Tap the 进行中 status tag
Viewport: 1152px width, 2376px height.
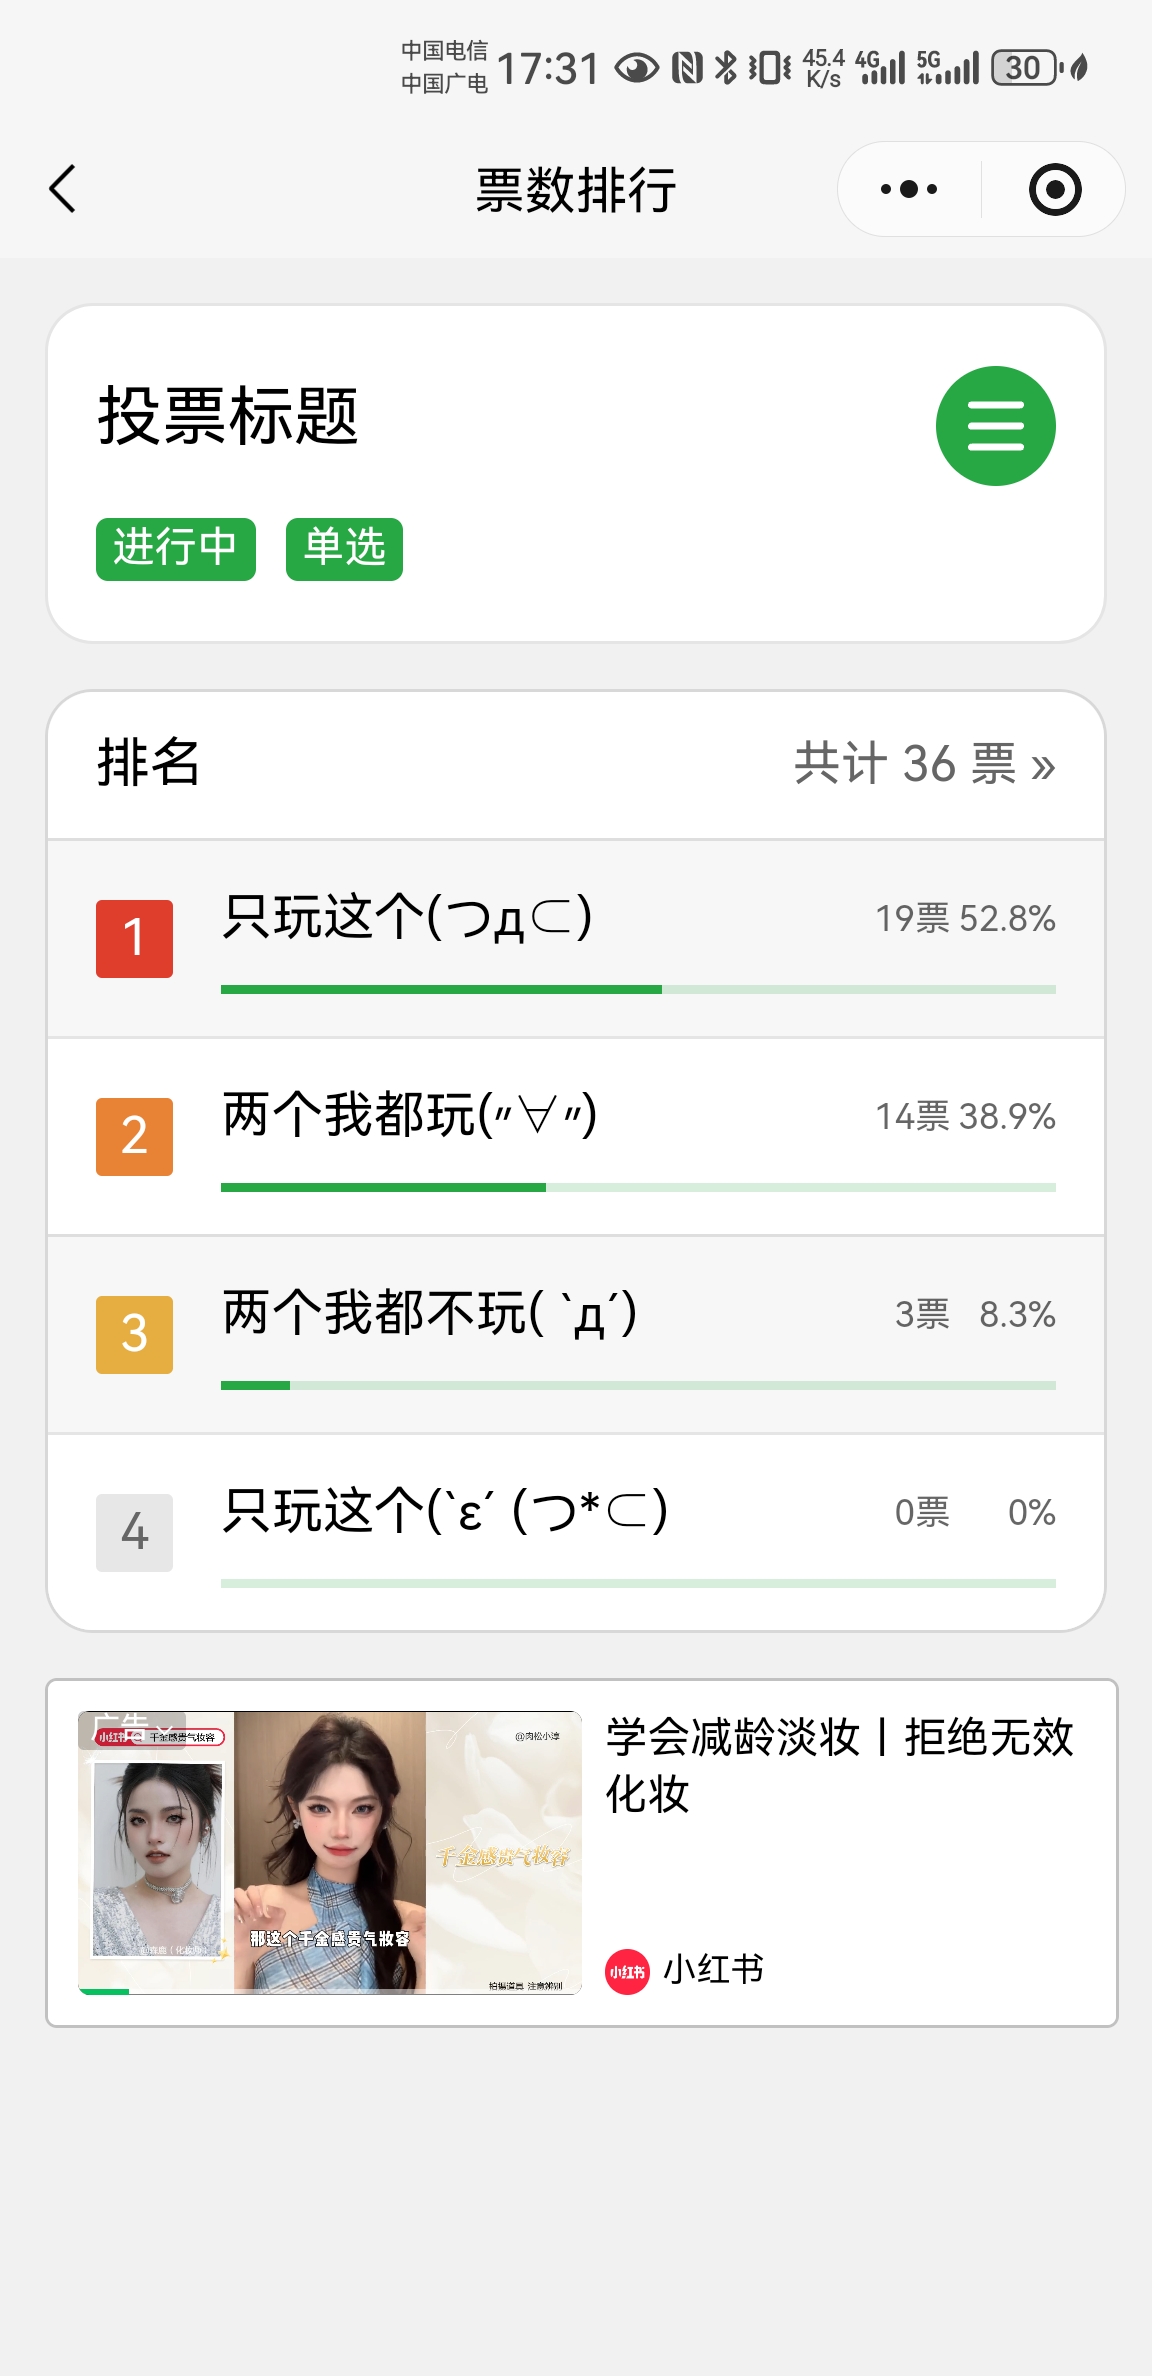click(175, 549)
